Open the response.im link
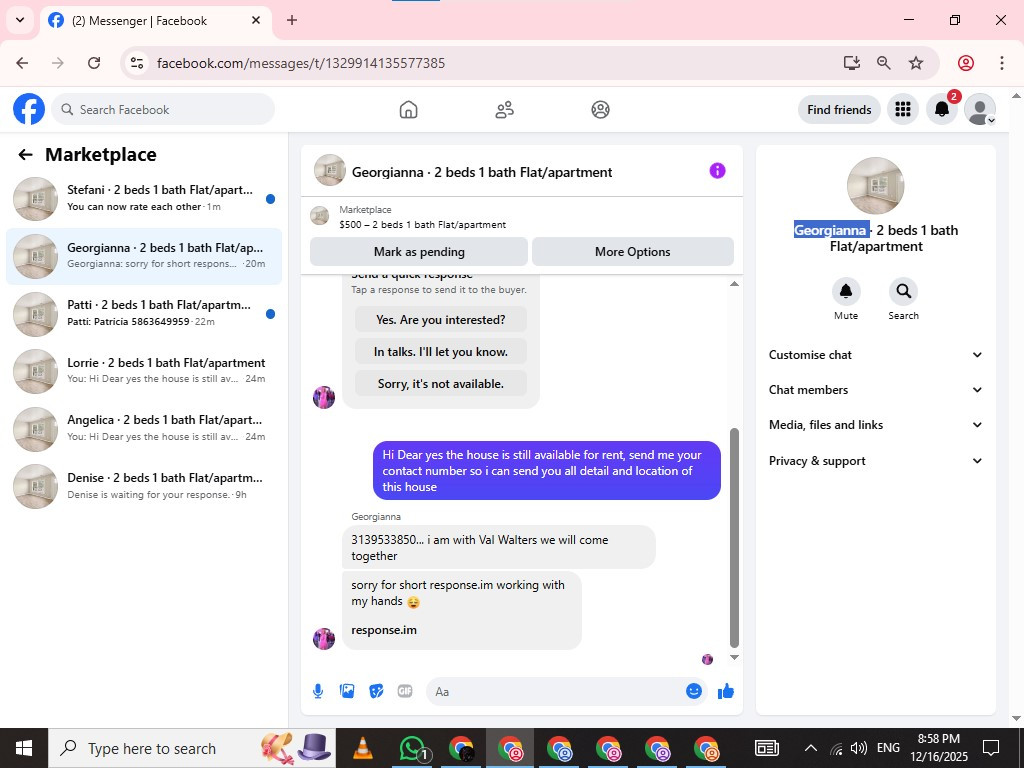This screenshot has width=1024, height=768. [x=384, y=630]
